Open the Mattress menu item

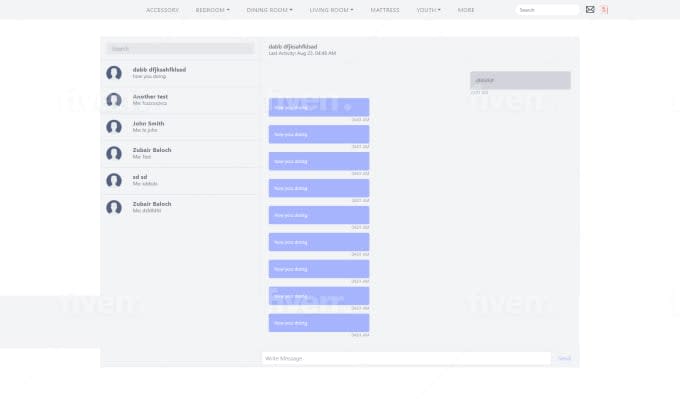[385, 10]
